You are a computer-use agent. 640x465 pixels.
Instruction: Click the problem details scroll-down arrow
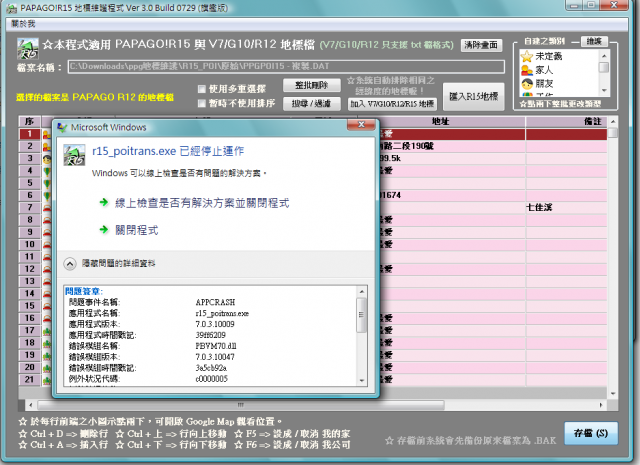tap(362, 380)
